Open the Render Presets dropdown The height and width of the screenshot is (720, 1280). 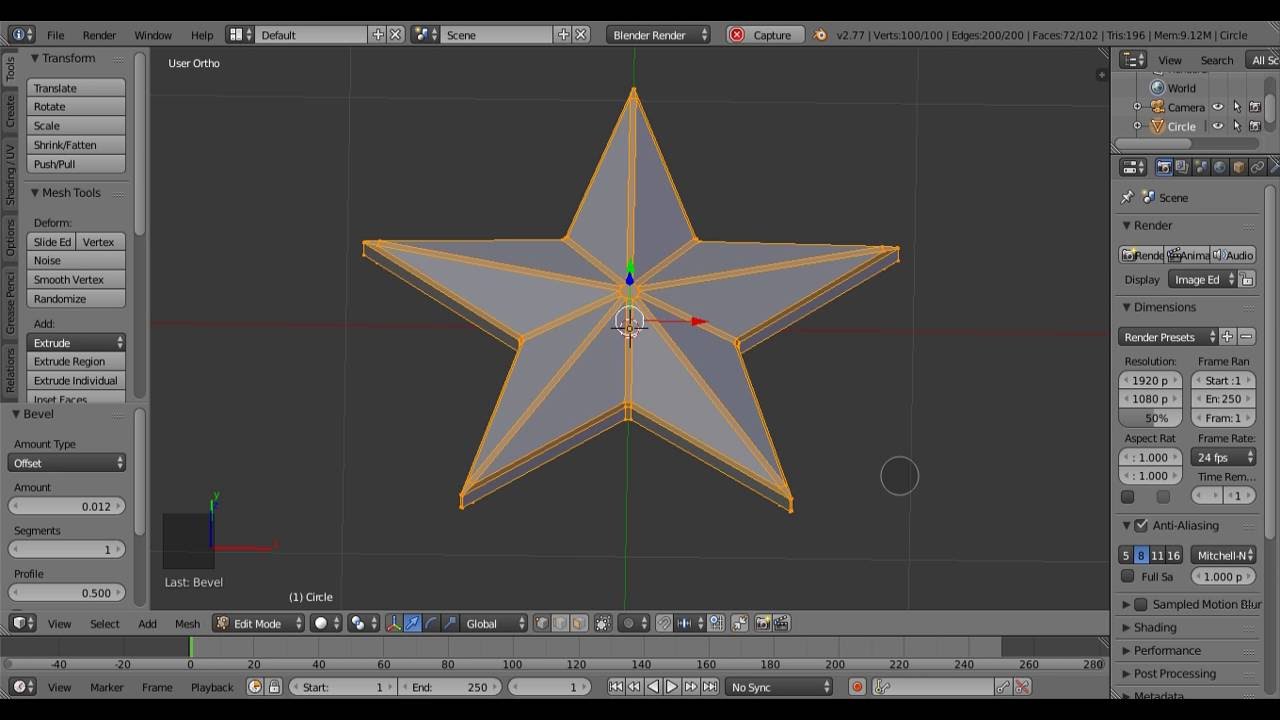1168,337
